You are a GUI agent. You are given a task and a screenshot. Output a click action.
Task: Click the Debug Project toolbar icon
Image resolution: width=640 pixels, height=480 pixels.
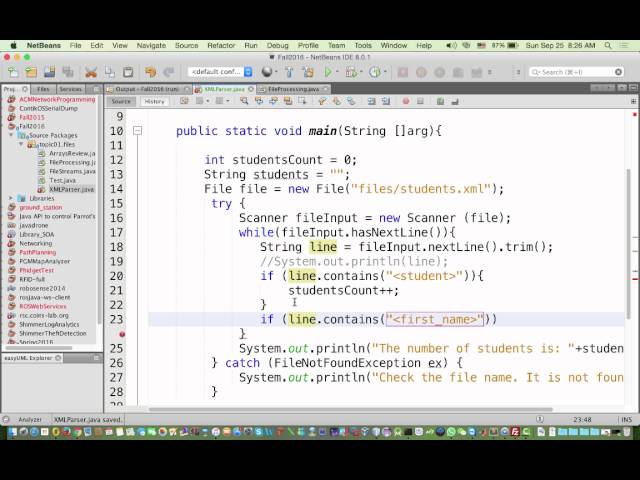point(350,72)
